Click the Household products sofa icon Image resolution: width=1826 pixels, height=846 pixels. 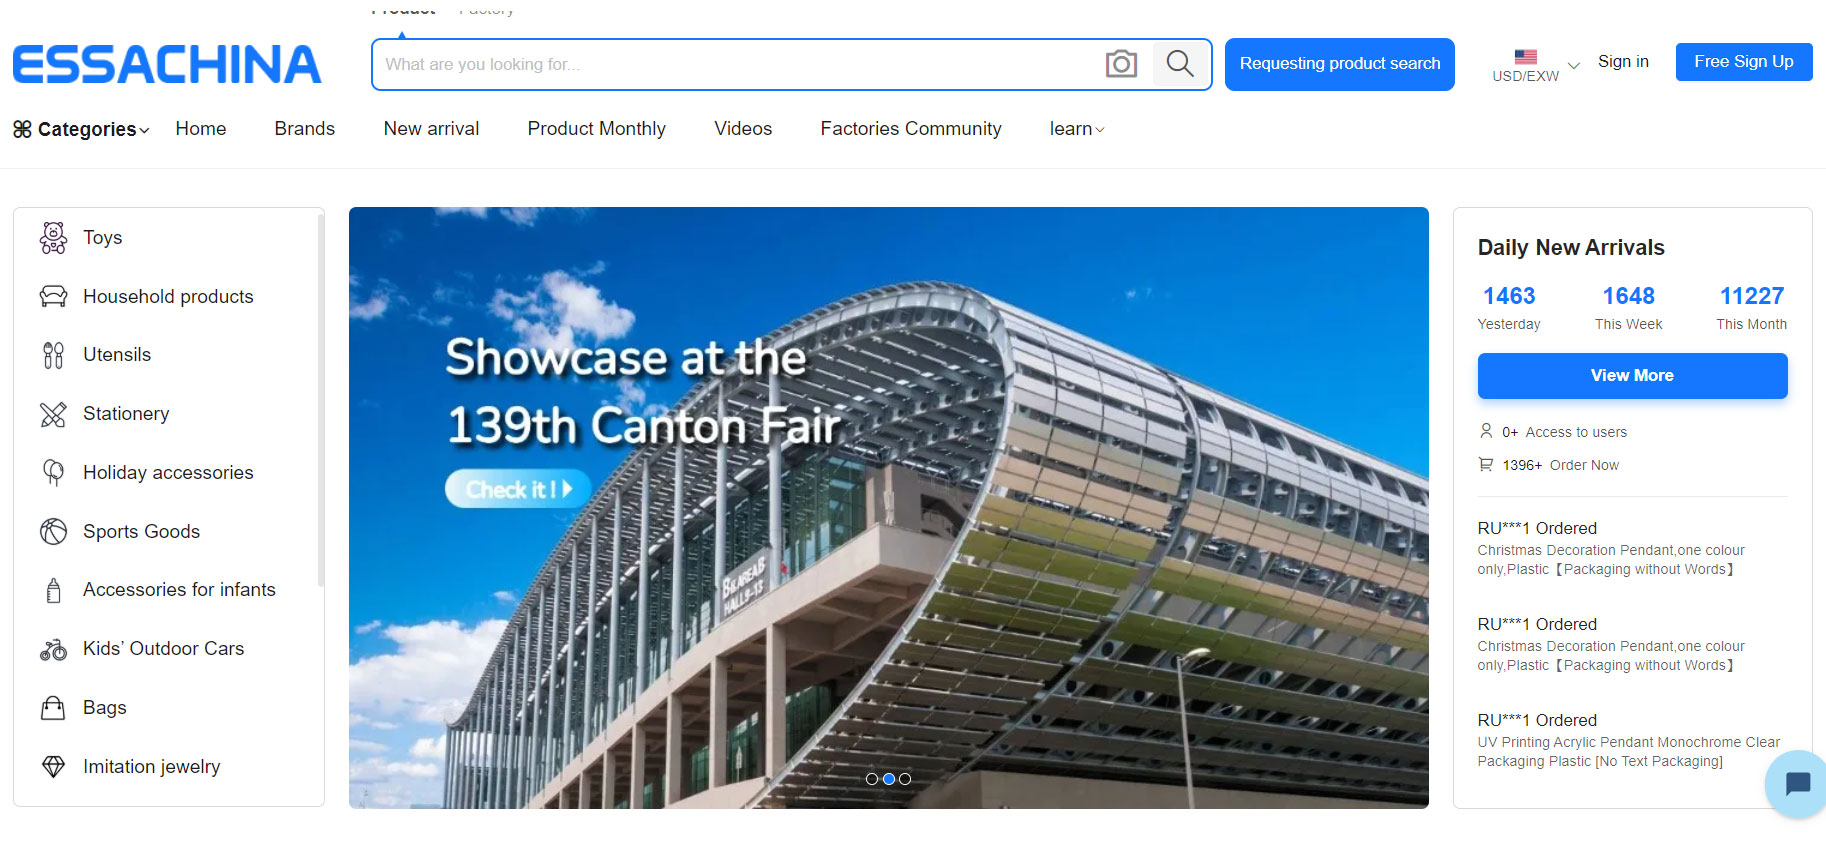[x=53, y=296]
